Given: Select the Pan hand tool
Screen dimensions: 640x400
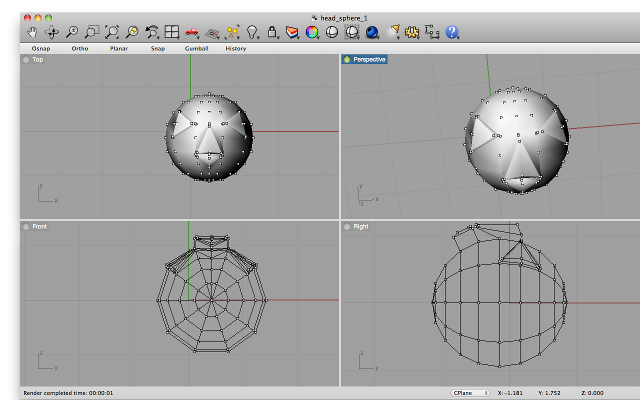Looking at the screenshot, I should pyautogui.click(x=32, y=32).
